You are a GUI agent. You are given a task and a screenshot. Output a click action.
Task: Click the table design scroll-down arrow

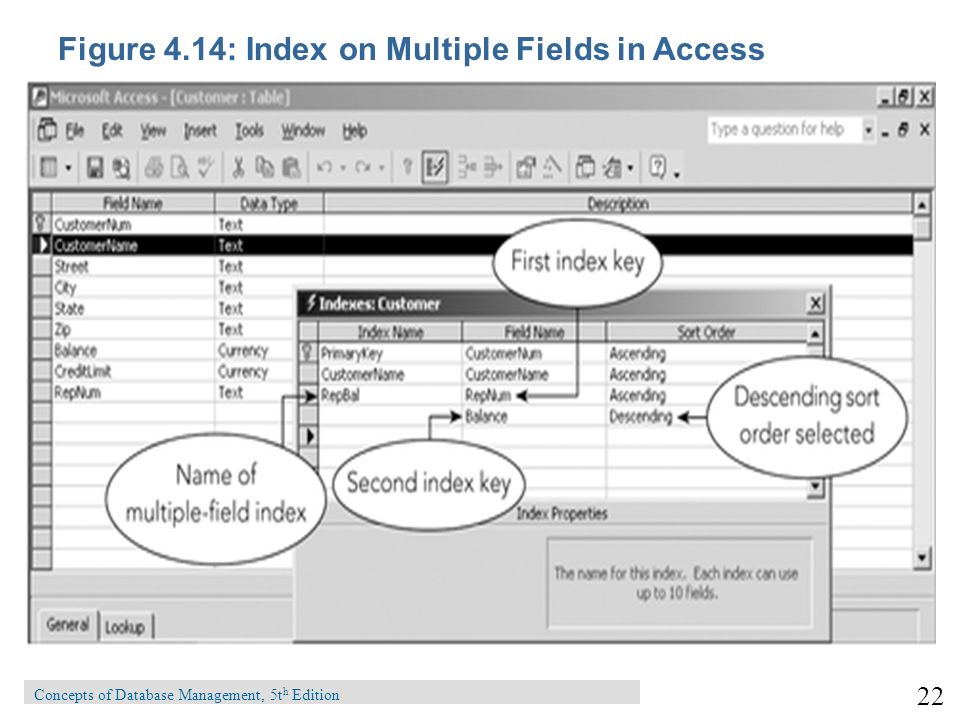(x=922, y=557)
